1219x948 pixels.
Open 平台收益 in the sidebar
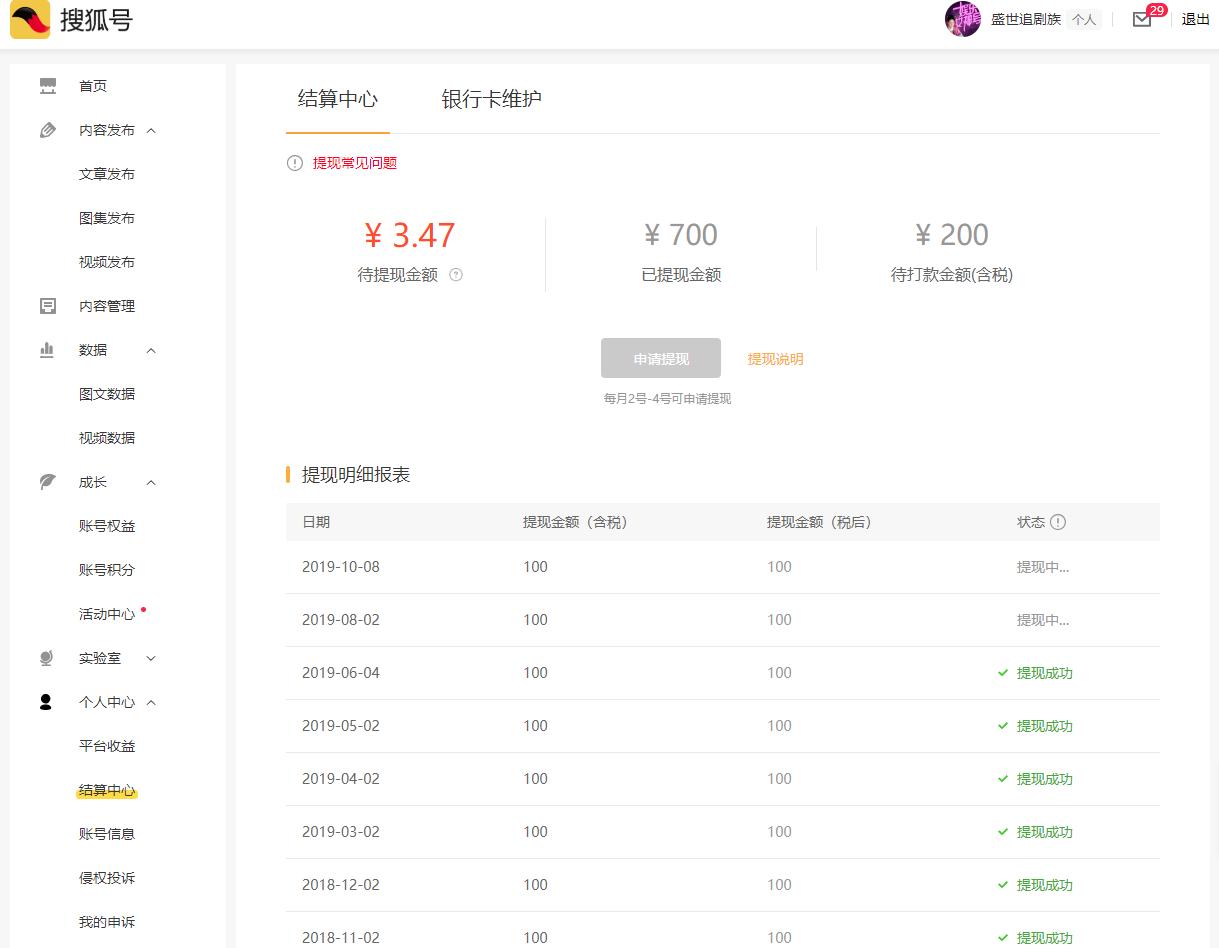click(107, 746)
